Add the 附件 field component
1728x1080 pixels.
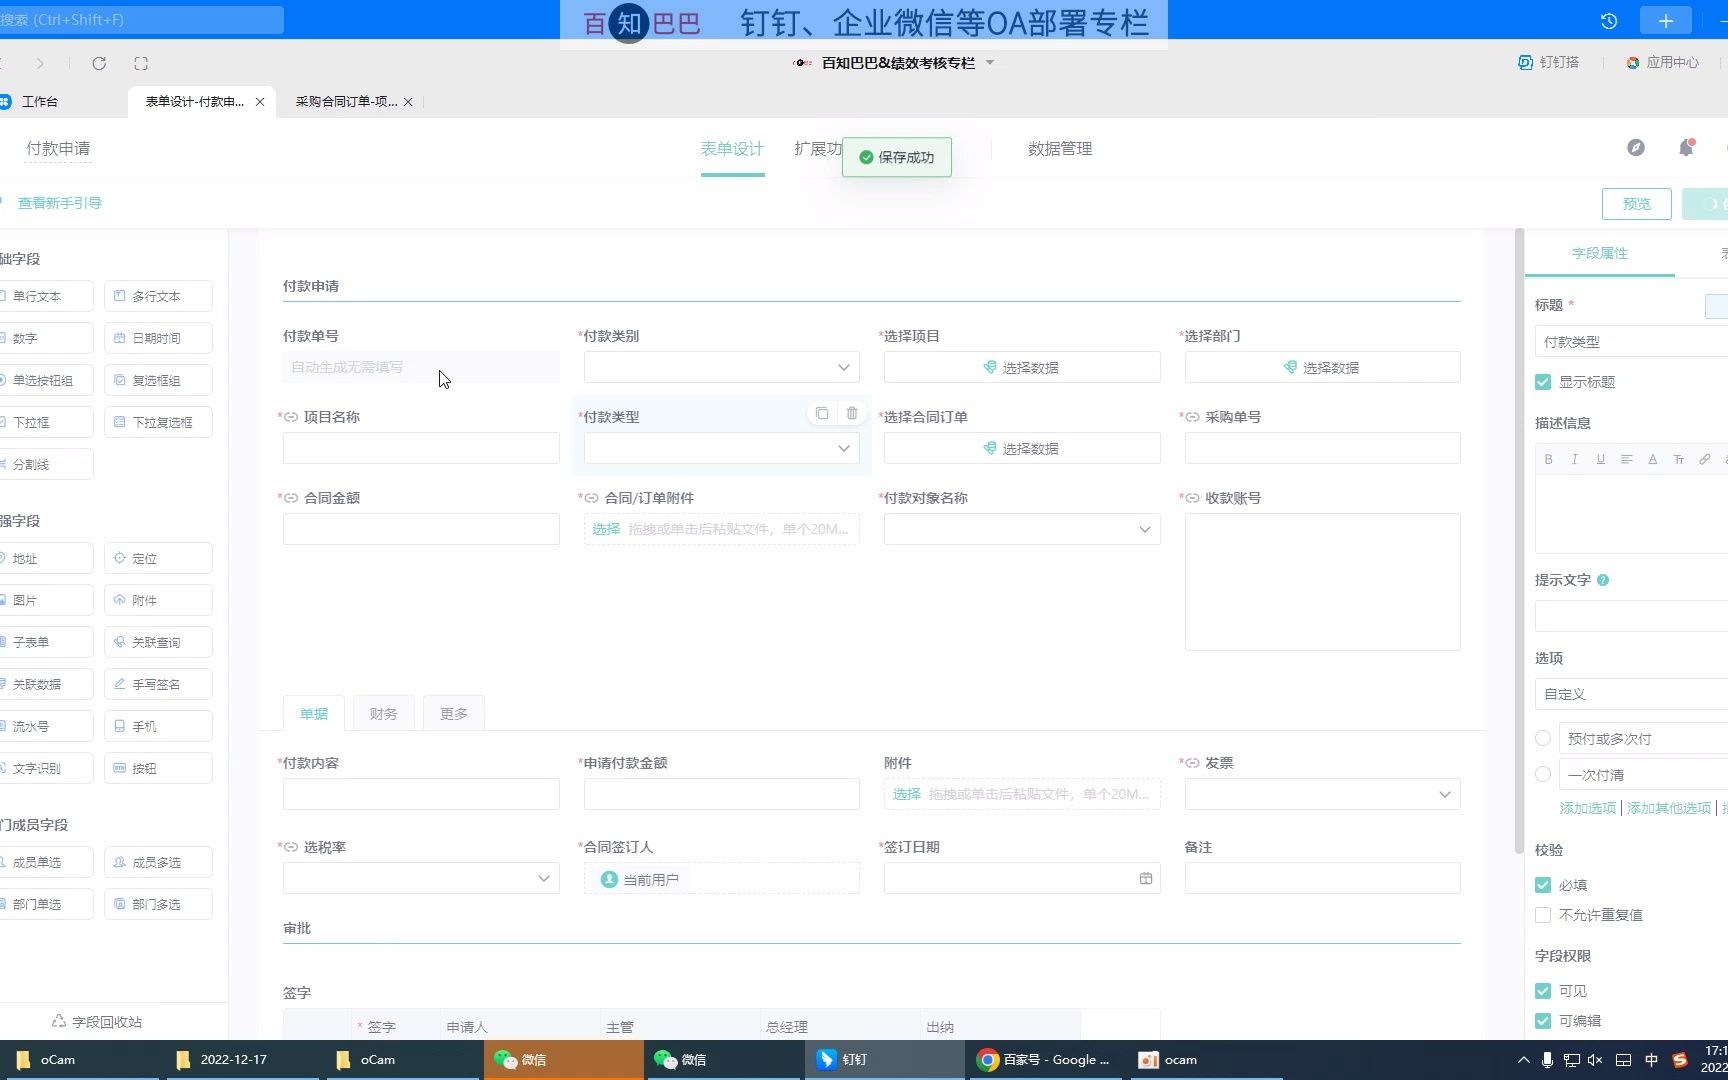pos(158,600)
